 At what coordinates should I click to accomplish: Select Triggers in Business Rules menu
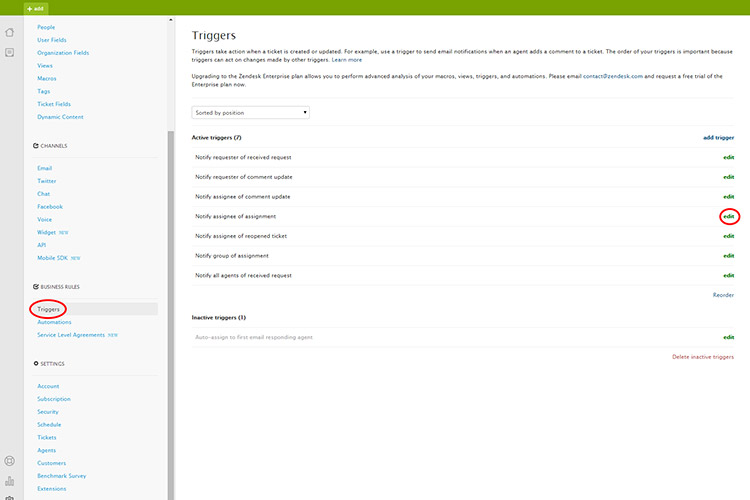pos(48,310)
